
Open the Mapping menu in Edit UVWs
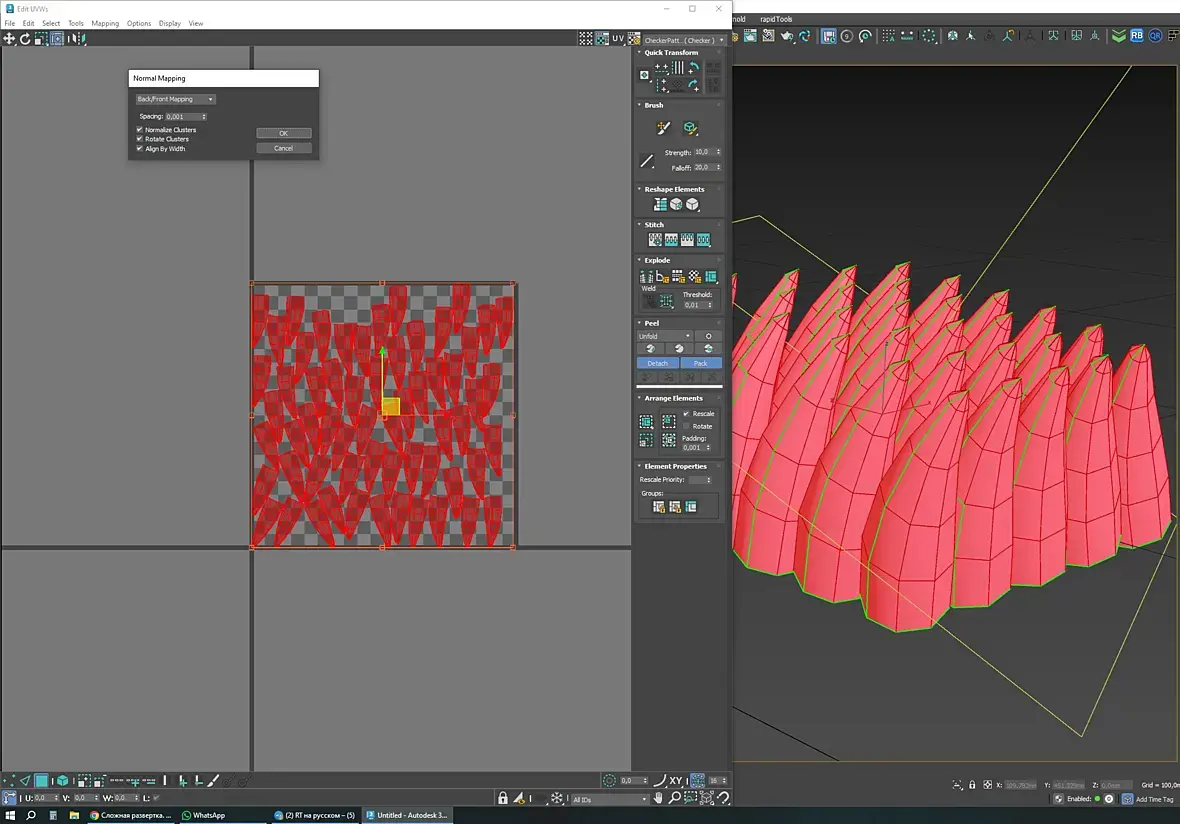105,23
